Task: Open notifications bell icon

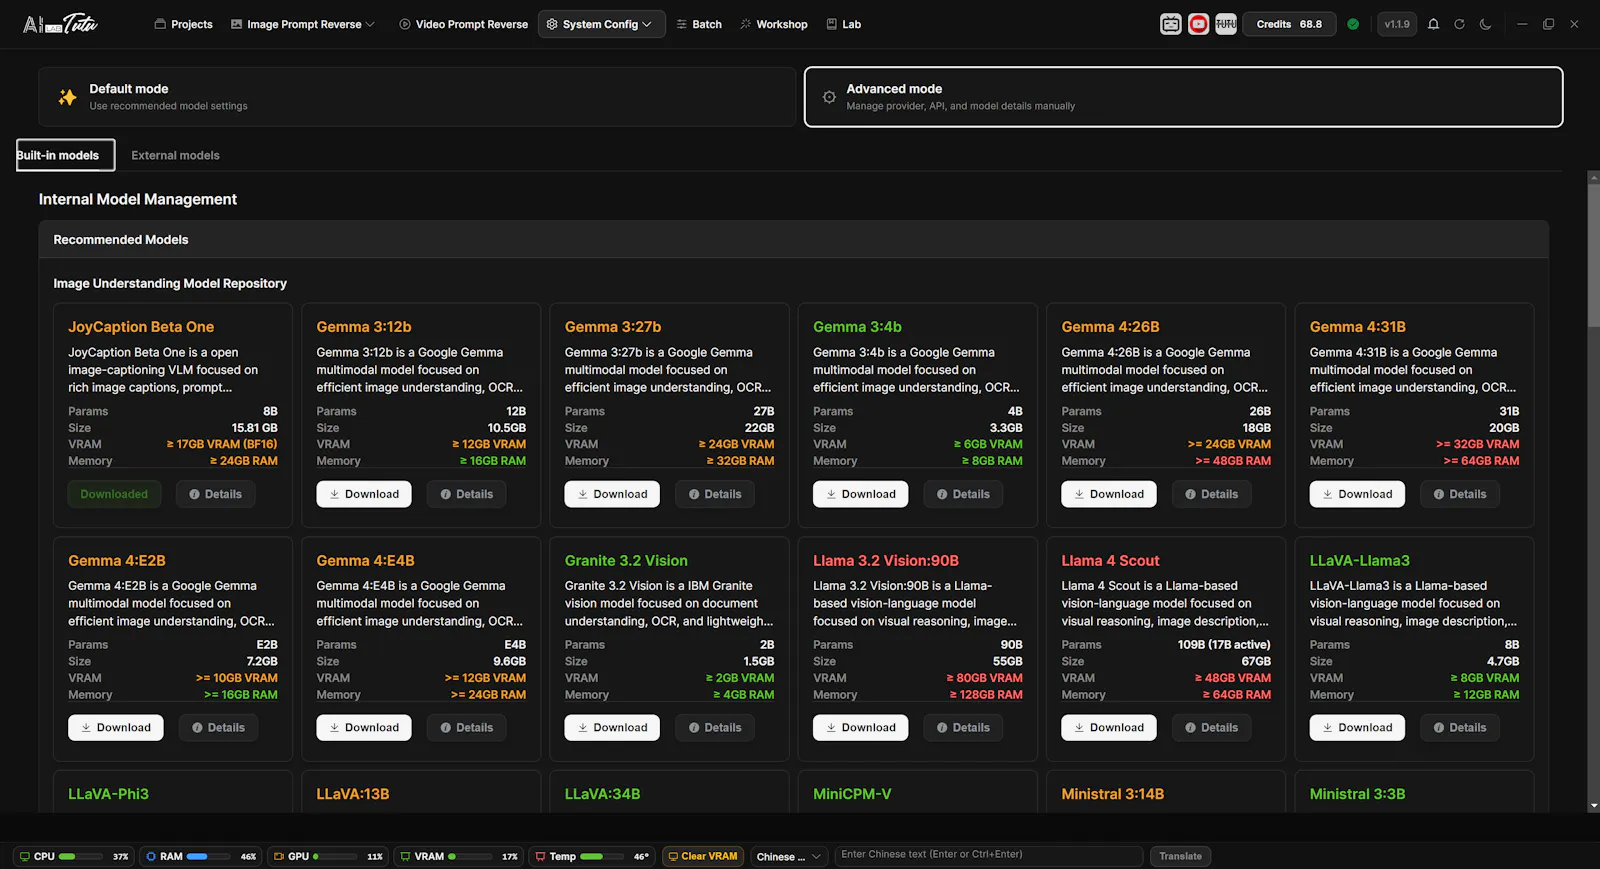Action: 1433,24
